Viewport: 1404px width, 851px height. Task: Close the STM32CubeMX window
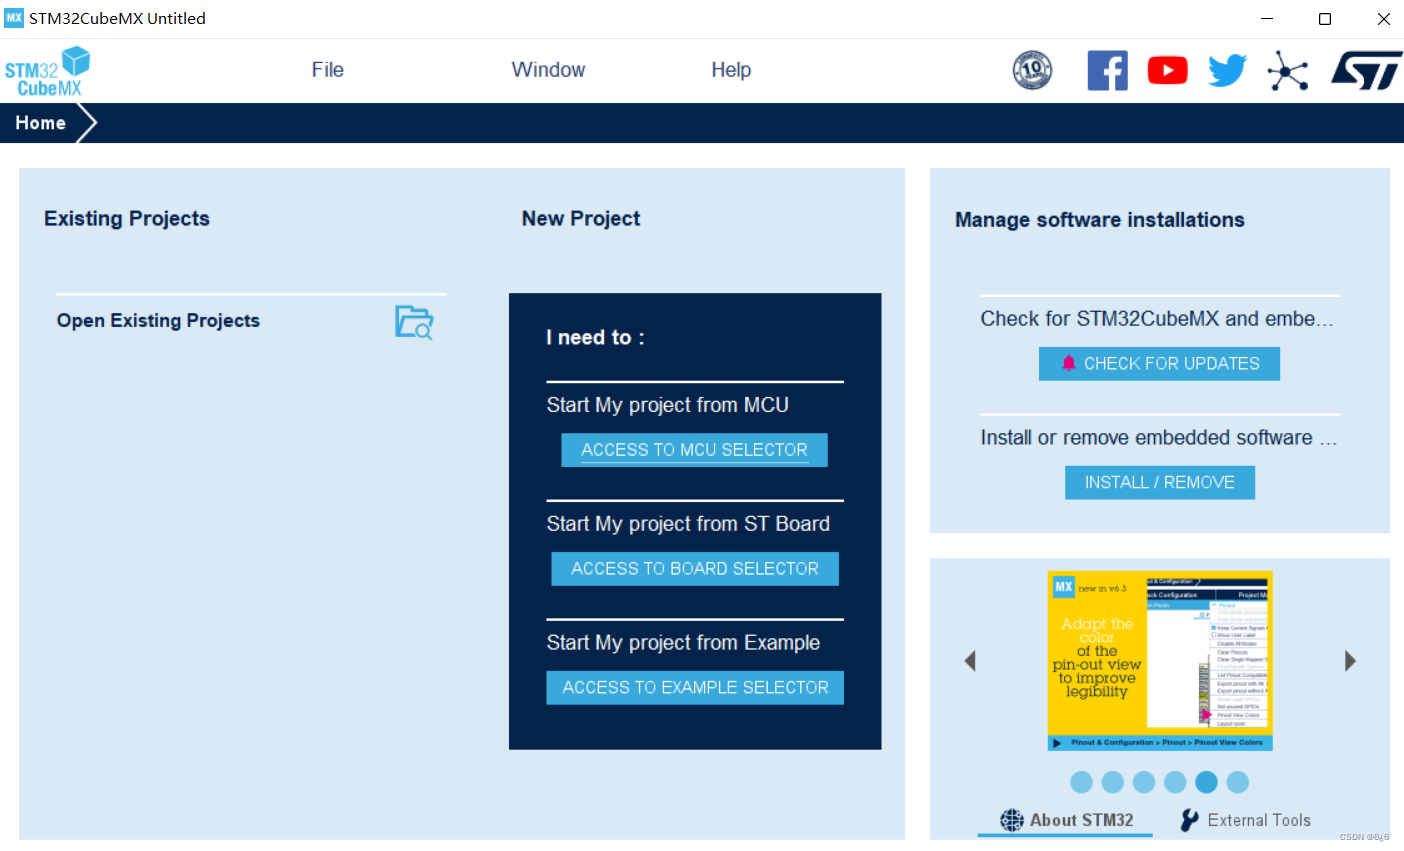[x=1384, y=19]
